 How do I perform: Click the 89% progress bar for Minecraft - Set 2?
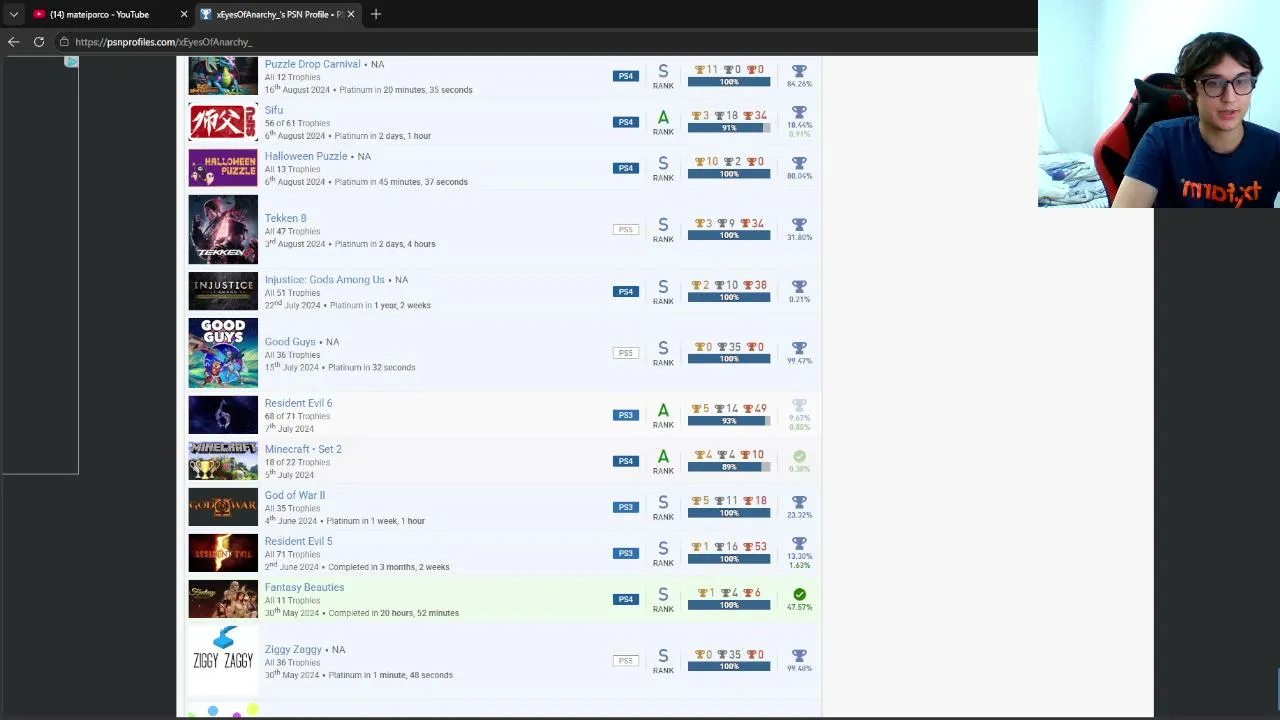[x=729, y=467]
